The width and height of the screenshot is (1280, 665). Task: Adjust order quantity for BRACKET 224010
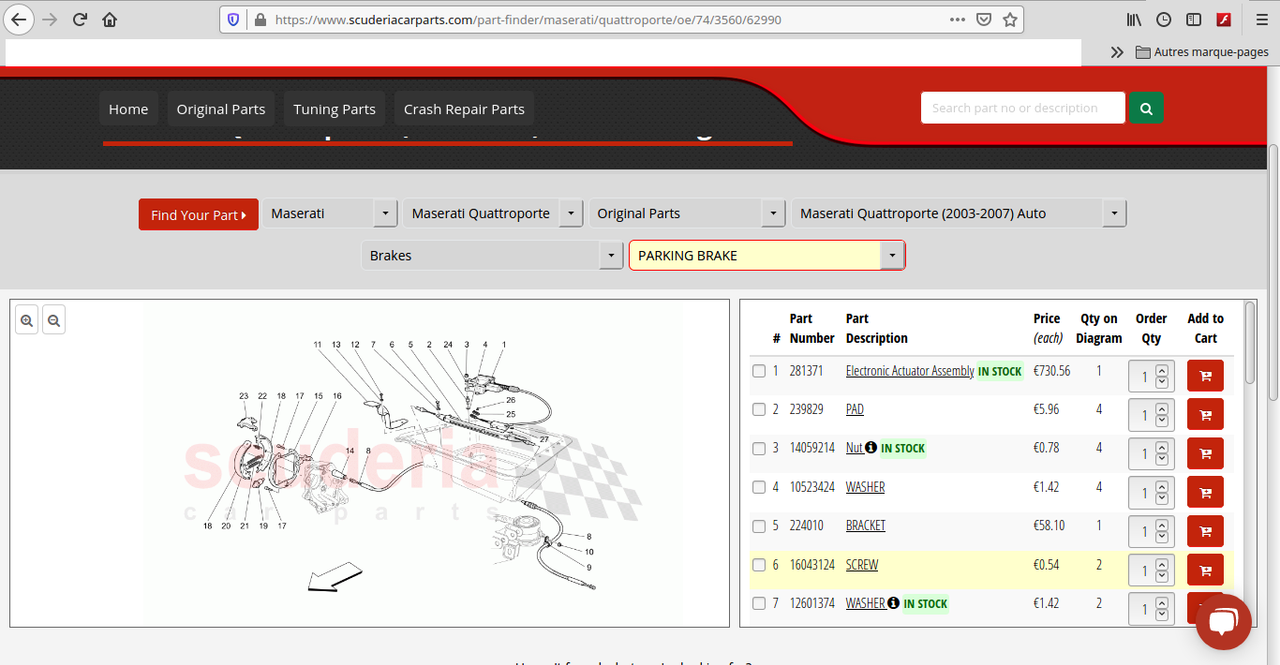tap(1149, 532)
